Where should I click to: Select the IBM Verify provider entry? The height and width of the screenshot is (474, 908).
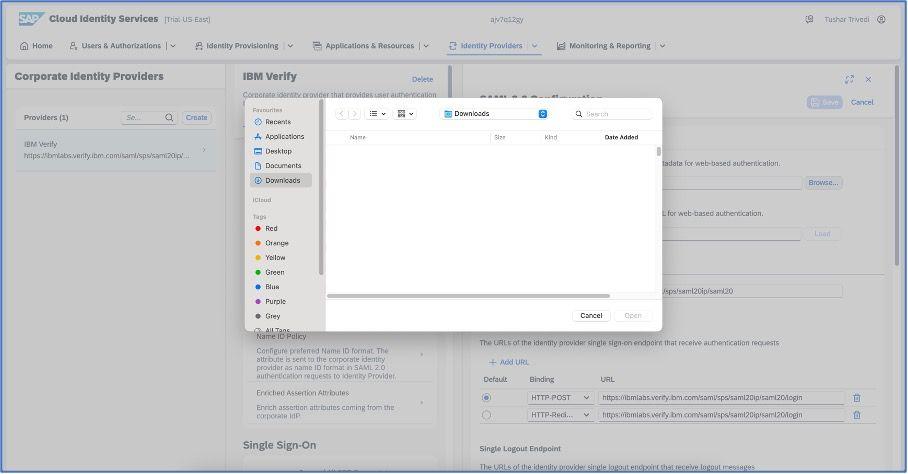coord(116,150)
